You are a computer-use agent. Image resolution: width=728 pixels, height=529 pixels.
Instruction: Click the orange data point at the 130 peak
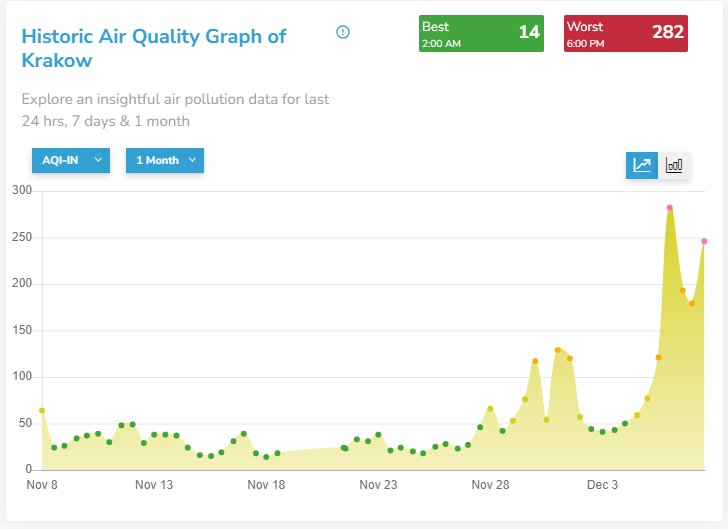click(x=558, y=350)
